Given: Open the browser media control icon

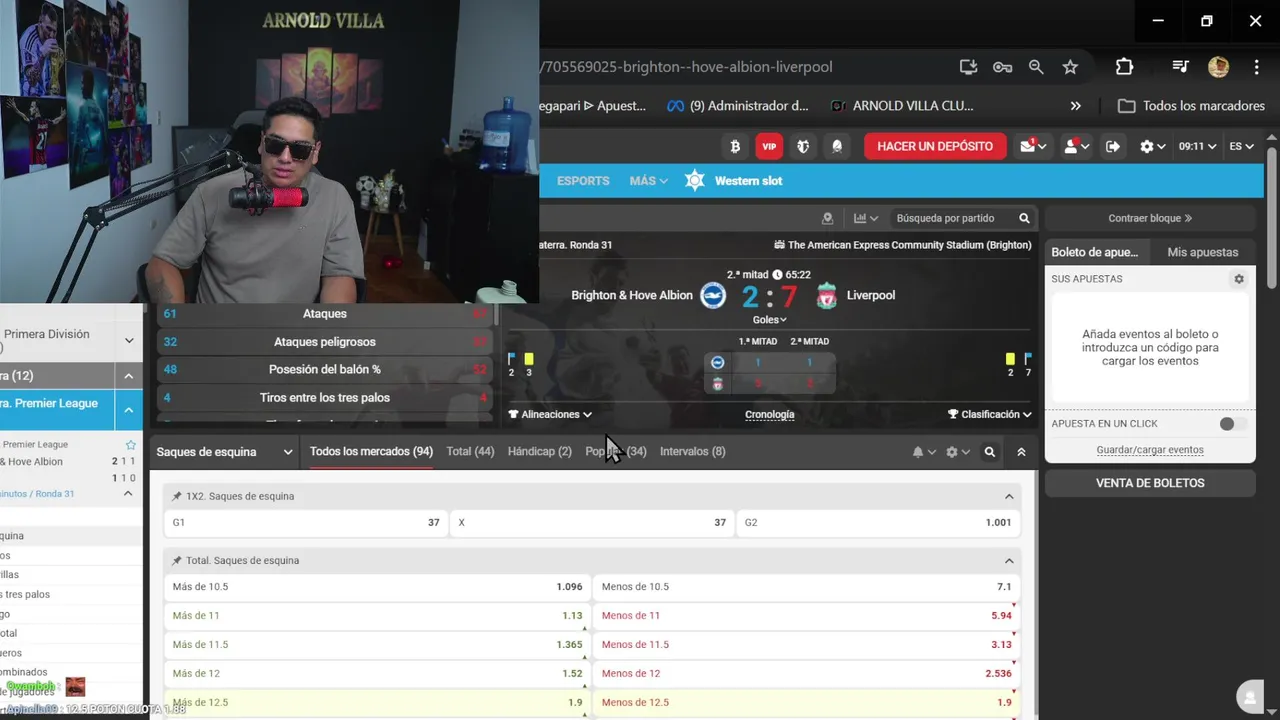Looking at the screenshot, I should pos(1180,67).
